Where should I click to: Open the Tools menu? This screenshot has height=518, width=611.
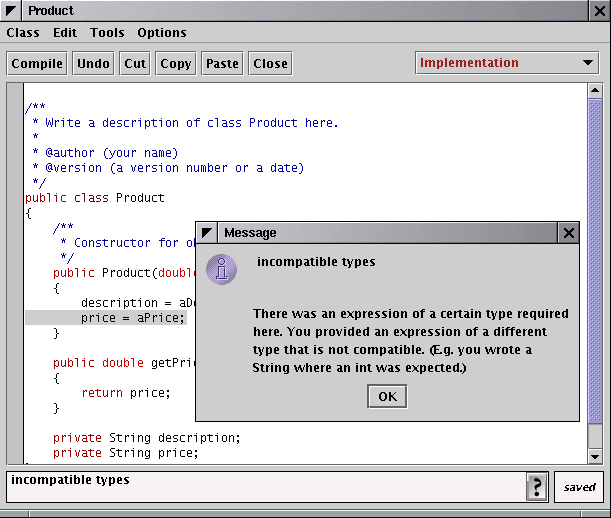pos(107,33)
